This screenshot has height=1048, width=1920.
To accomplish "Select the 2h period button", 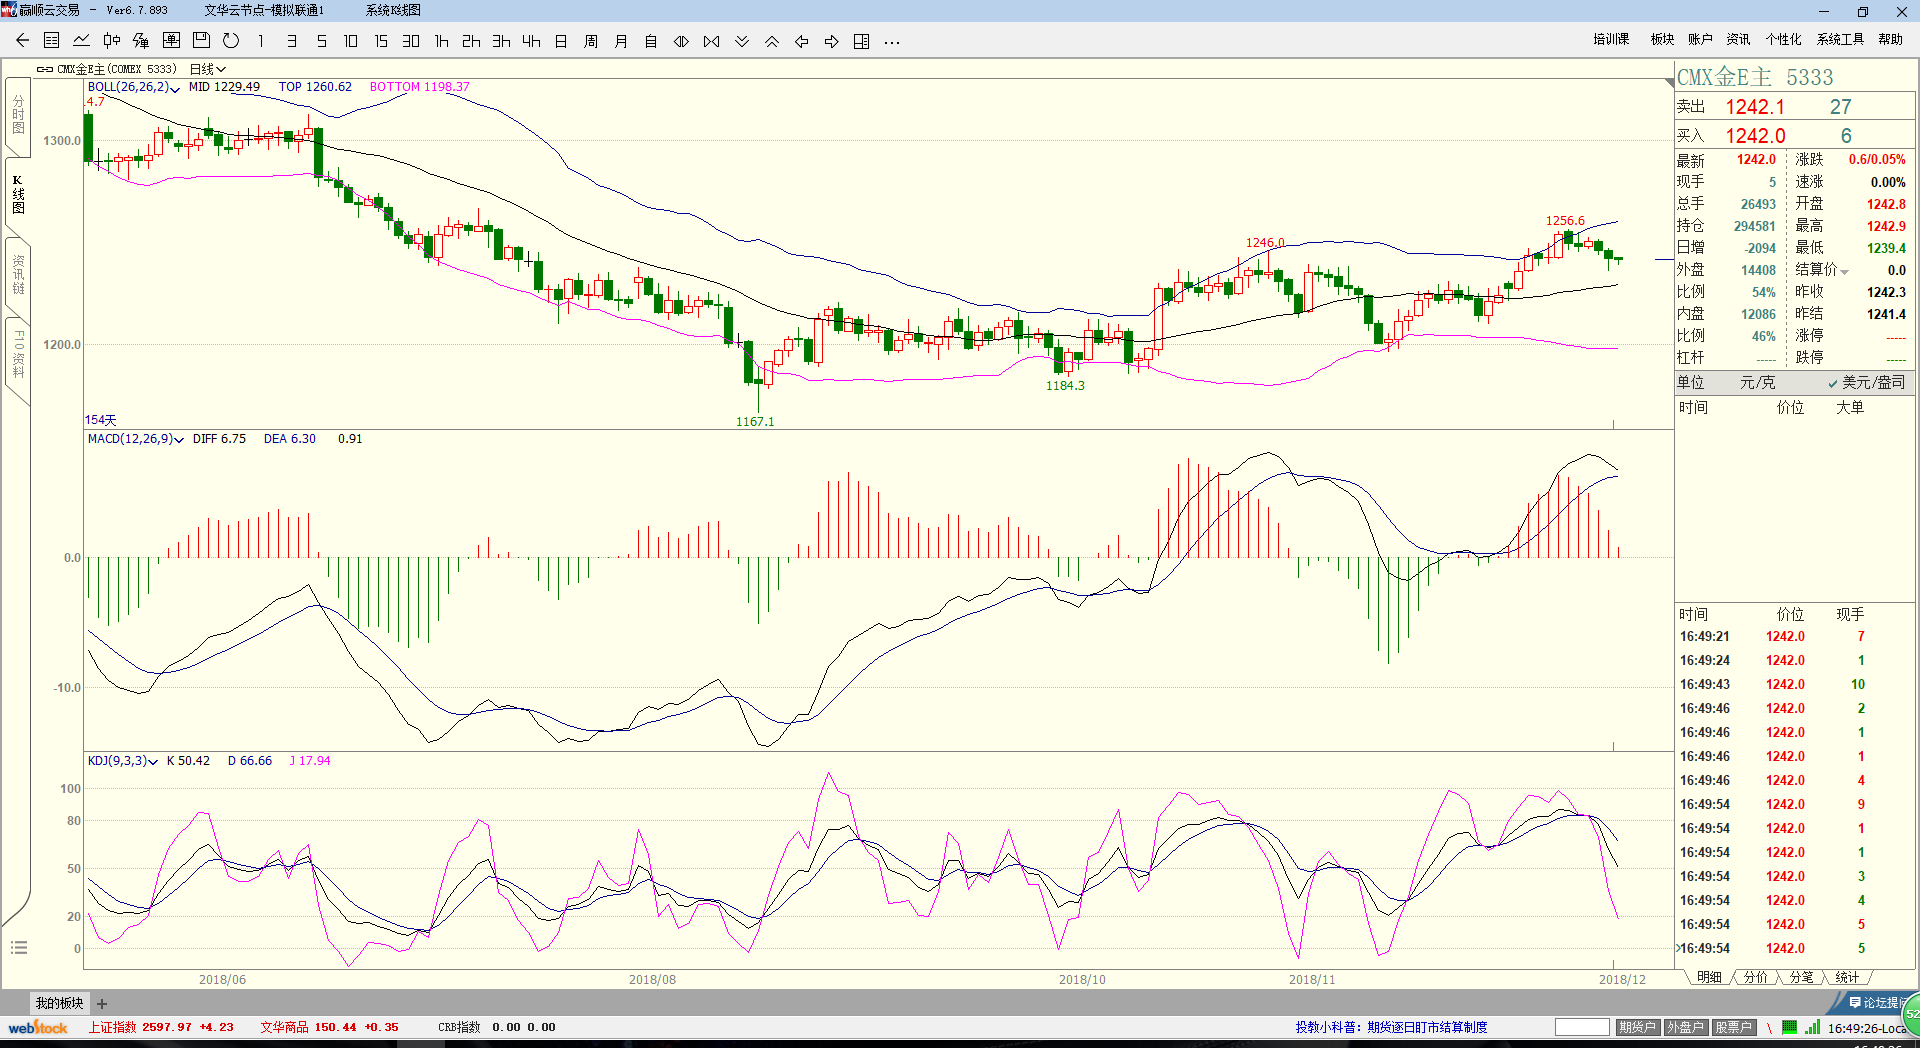I will click(x=471, y=41).
